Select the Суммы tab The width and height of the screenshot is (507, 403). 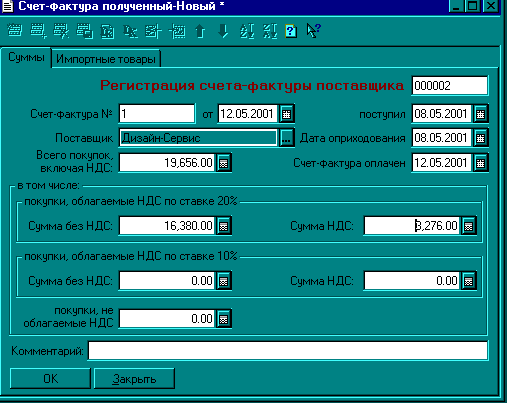26,57
